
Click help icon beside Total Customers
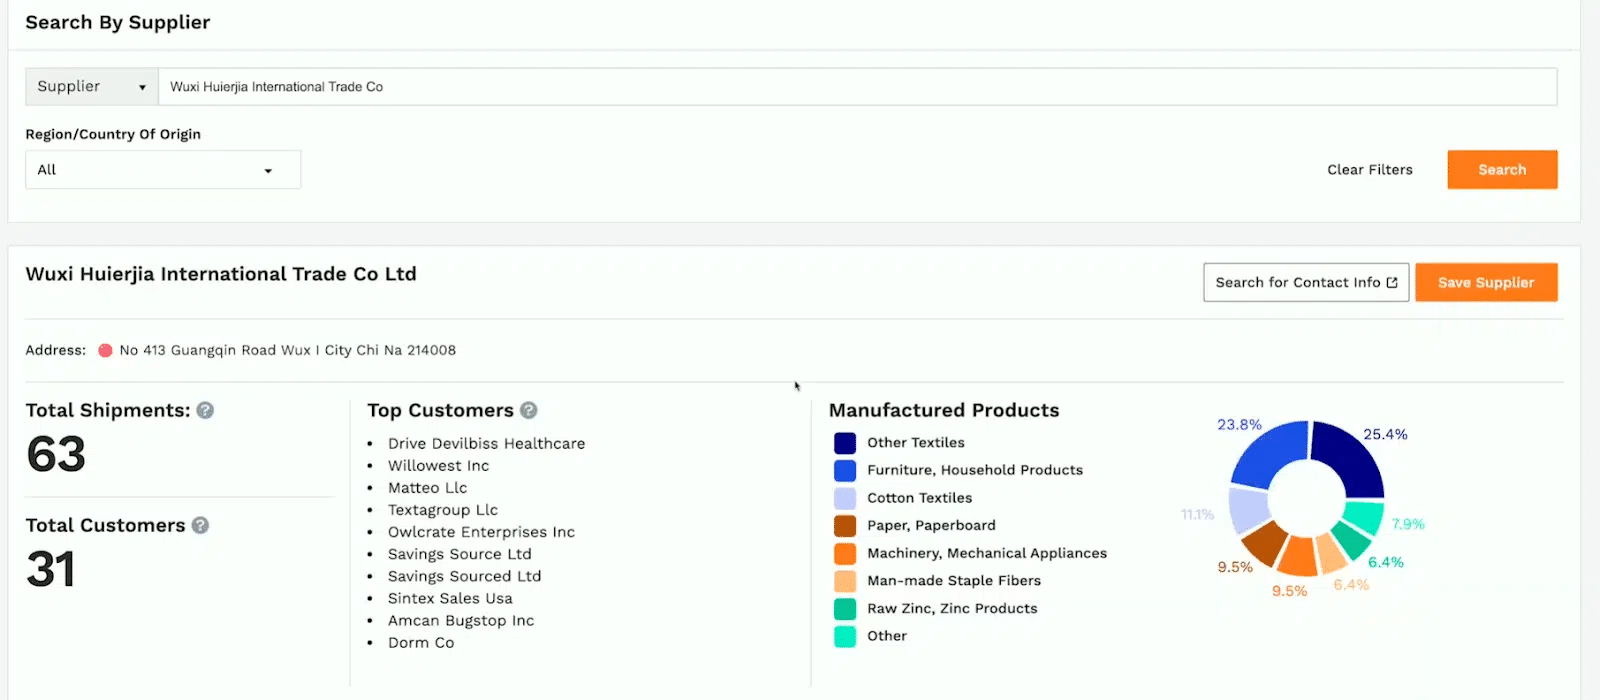tap(200, 525)
